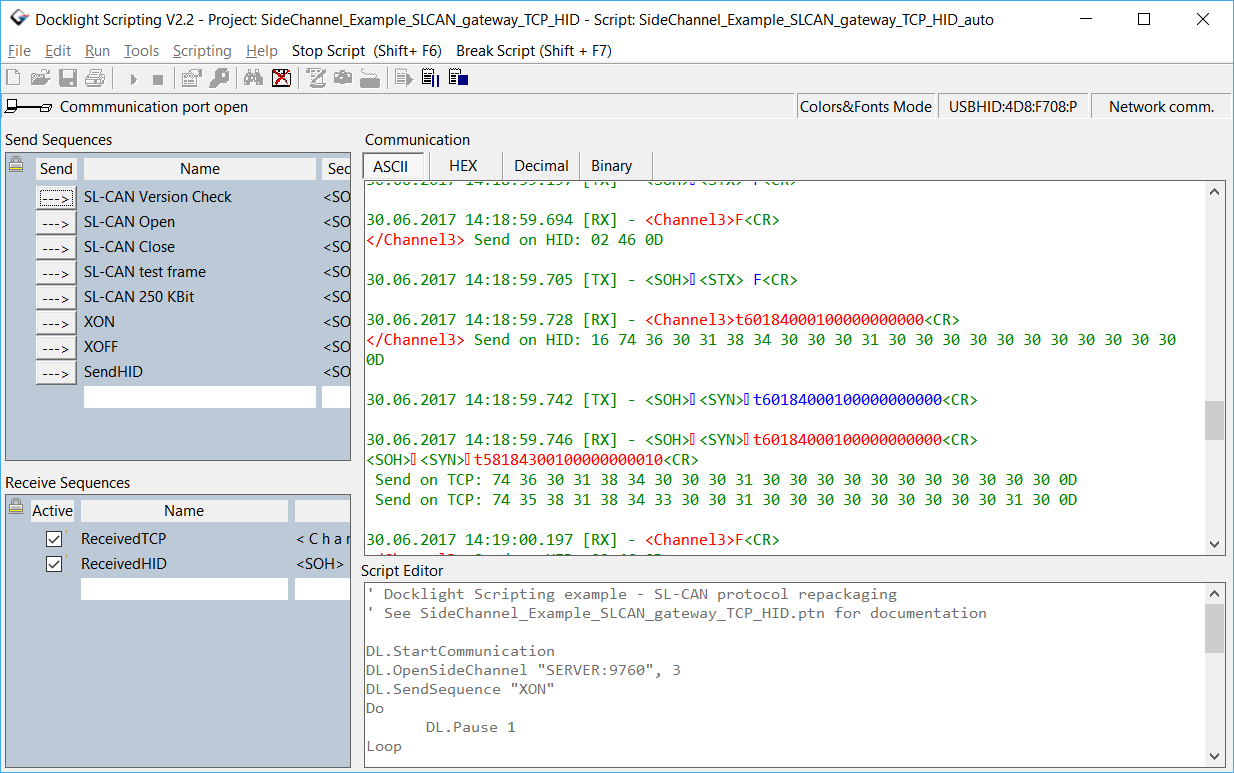Click the Colors&Fonts Mode button
The width and height of the screenshot is (1234, 773).
pyautogui.click(x=866, y=106)
